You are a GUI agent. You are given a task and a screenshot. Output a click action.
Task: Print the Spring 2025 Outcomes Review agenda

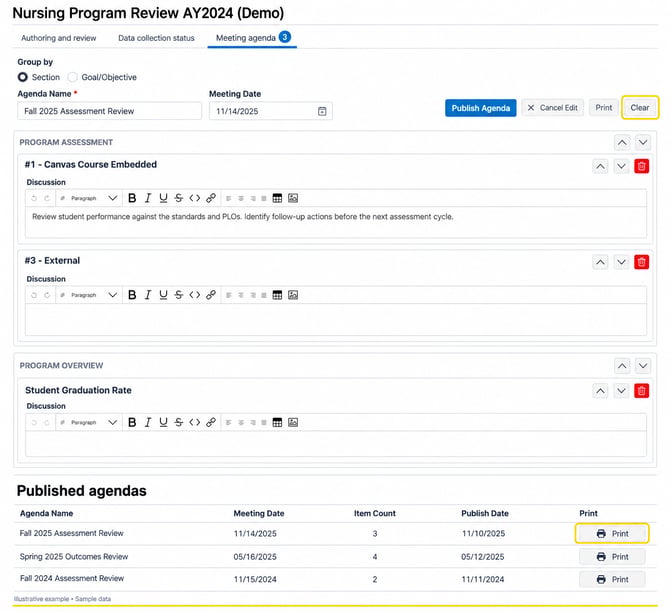(612, 556)
